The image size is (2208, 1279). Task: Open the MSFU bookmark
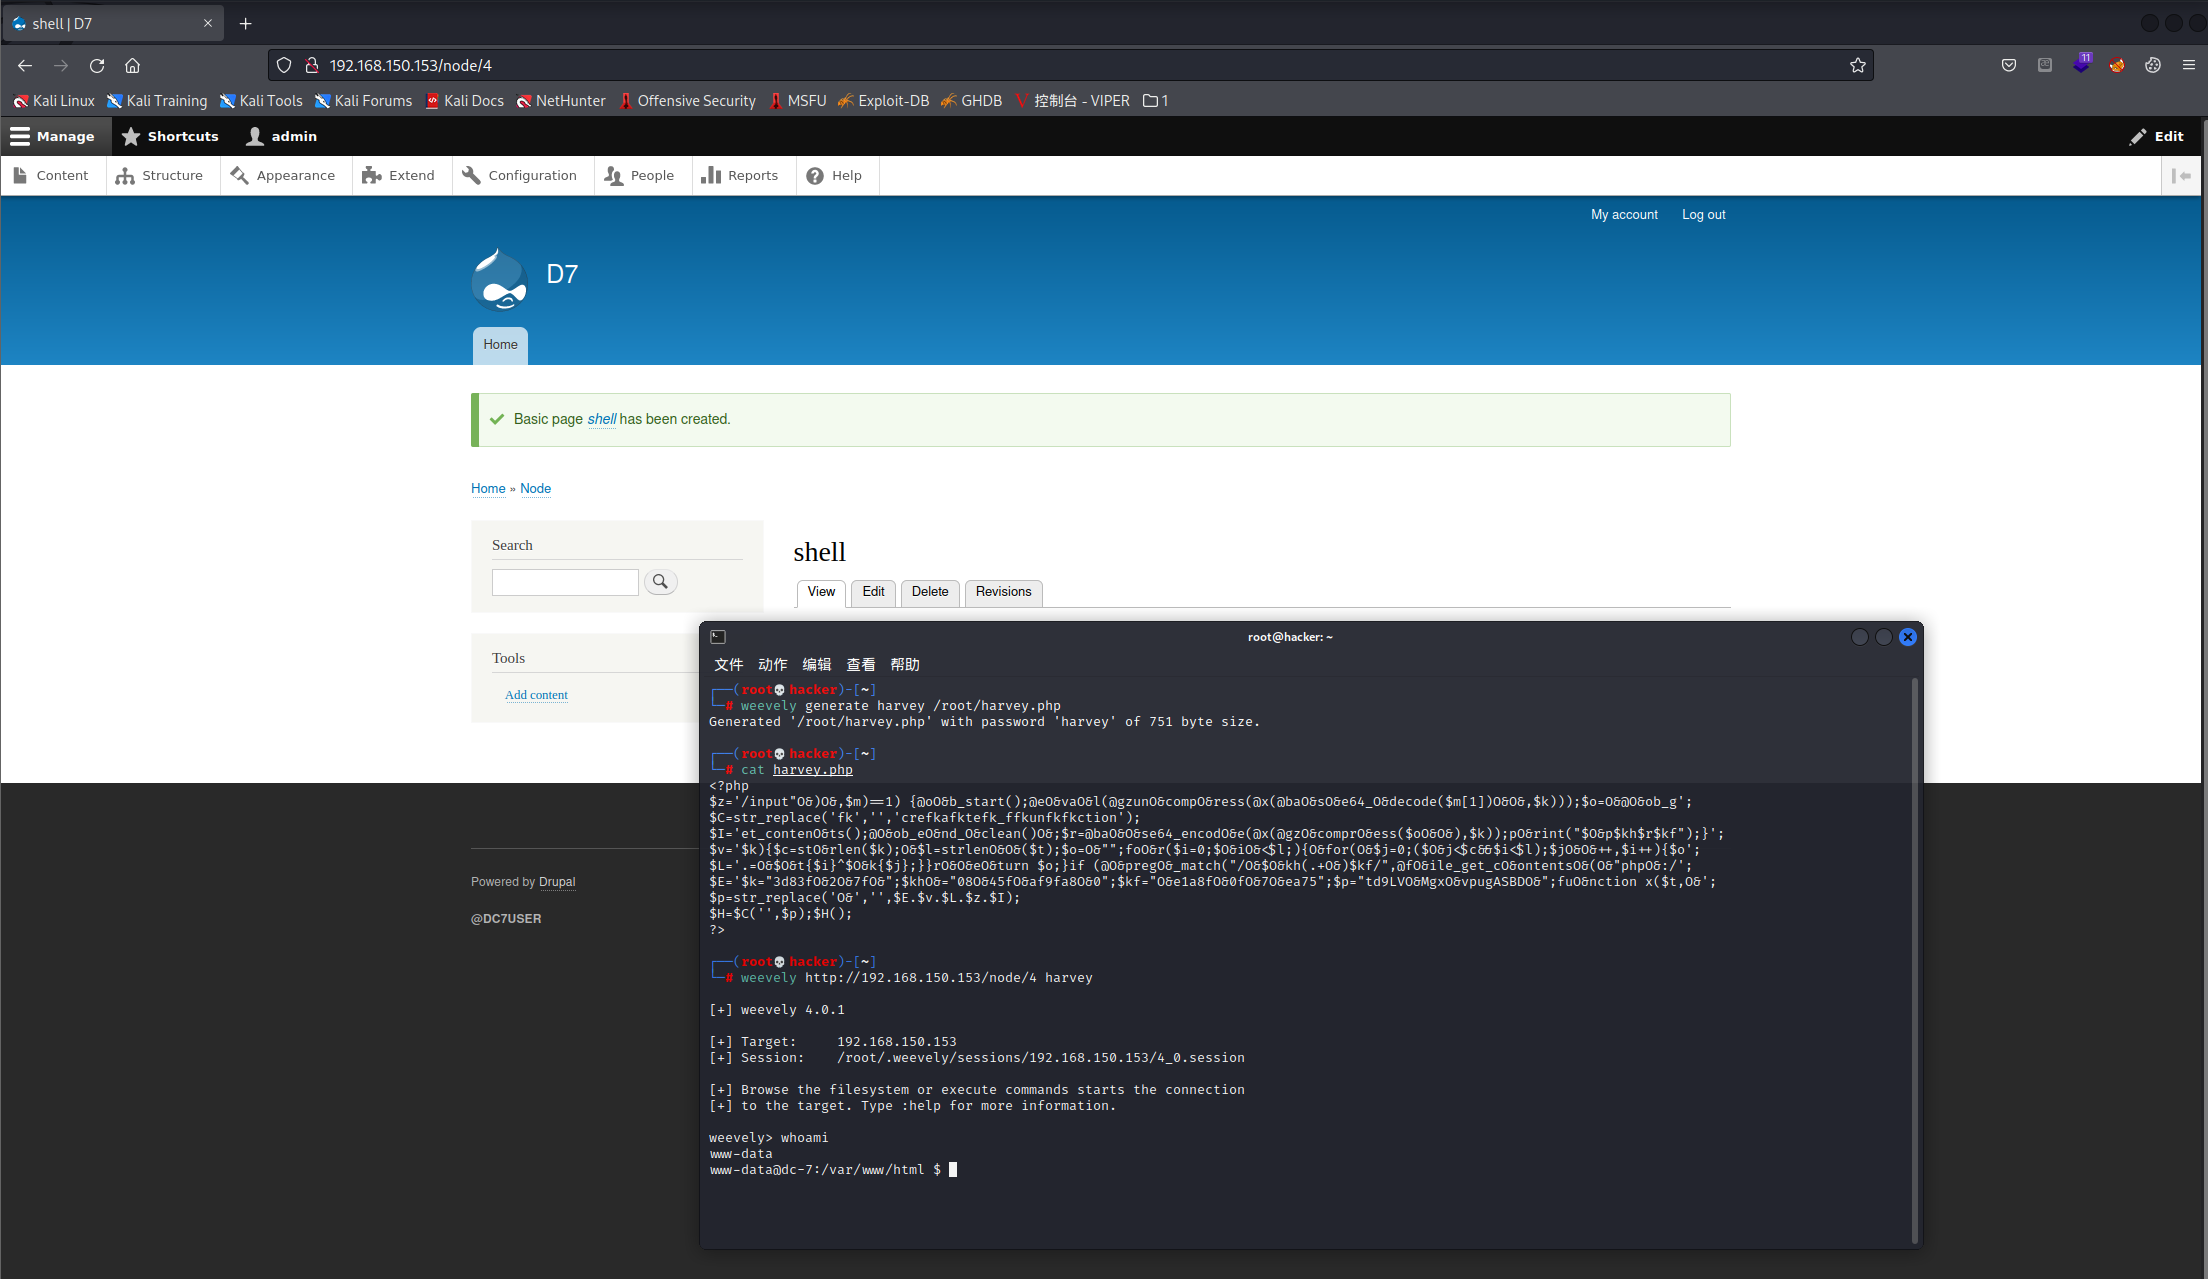tap(798, 101)
